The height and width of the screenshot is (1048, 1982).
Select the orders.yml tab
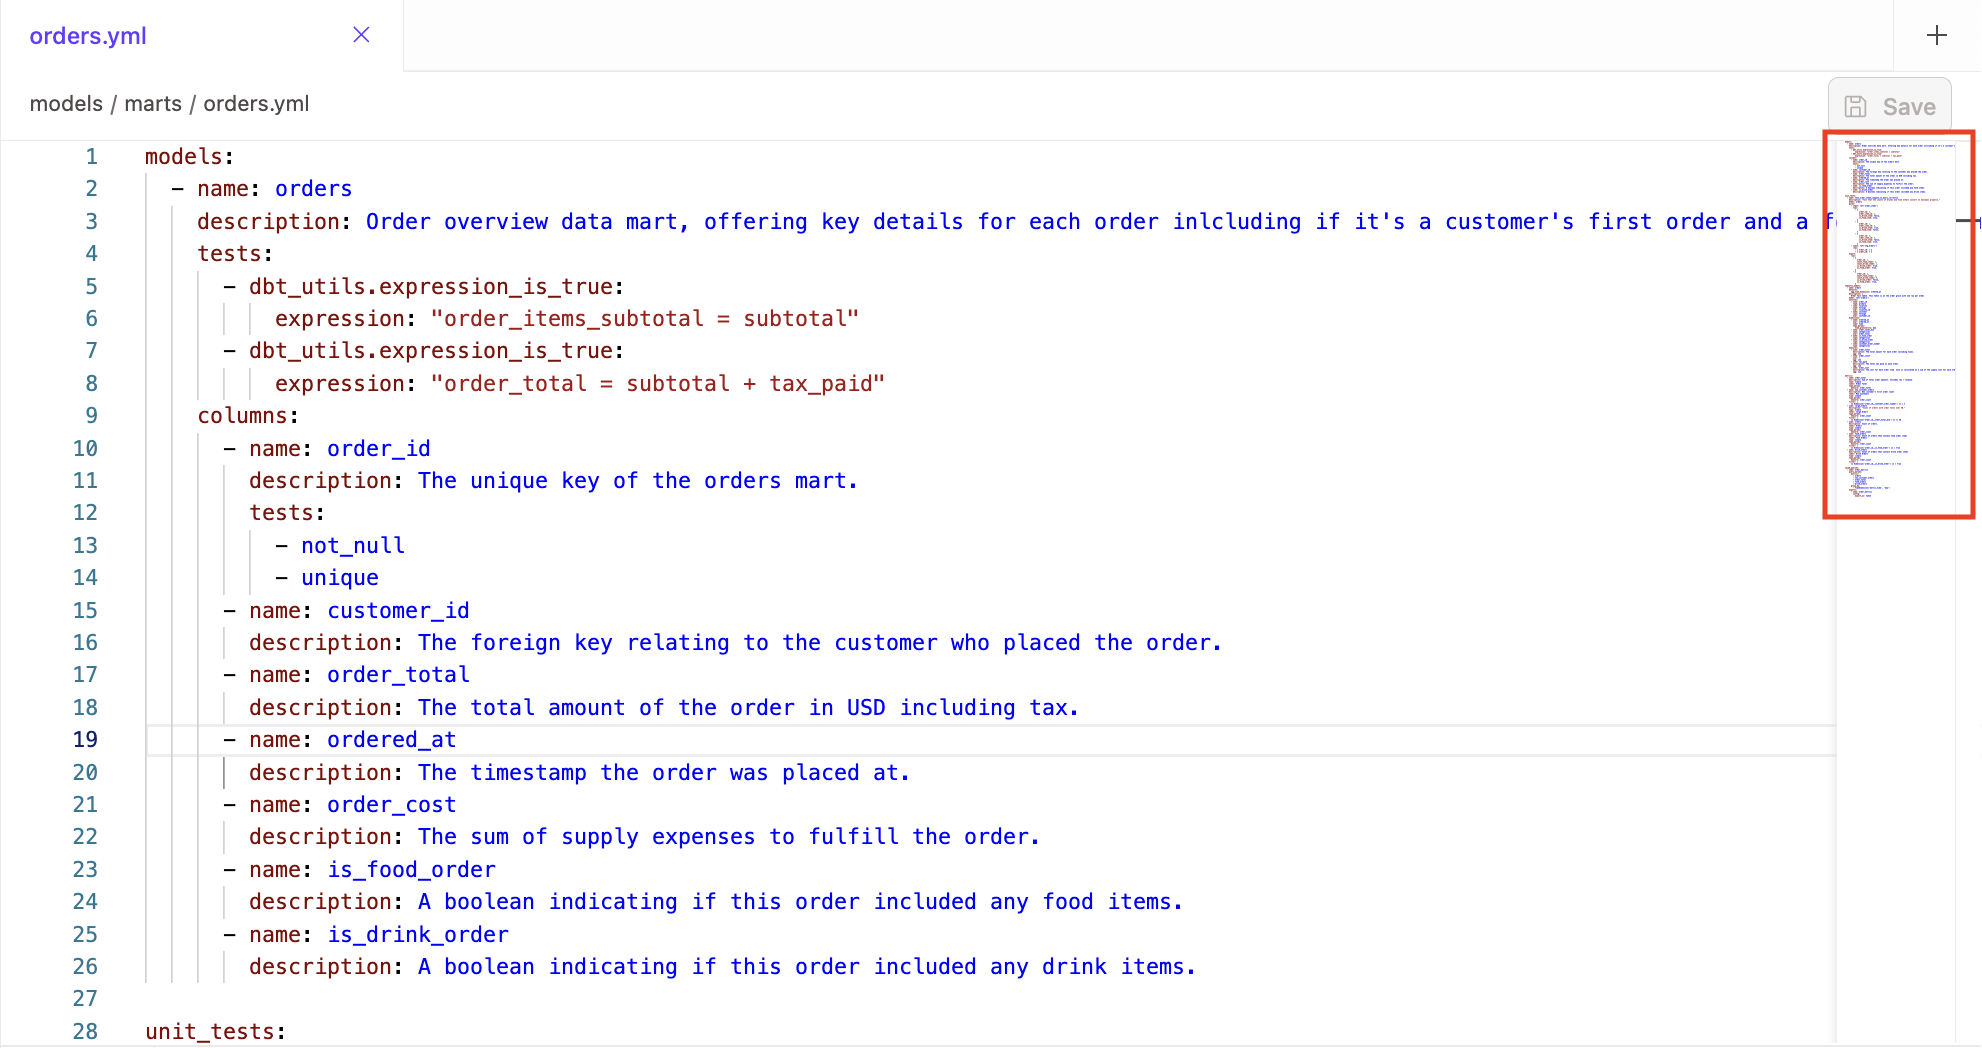(x=88, y=36)
